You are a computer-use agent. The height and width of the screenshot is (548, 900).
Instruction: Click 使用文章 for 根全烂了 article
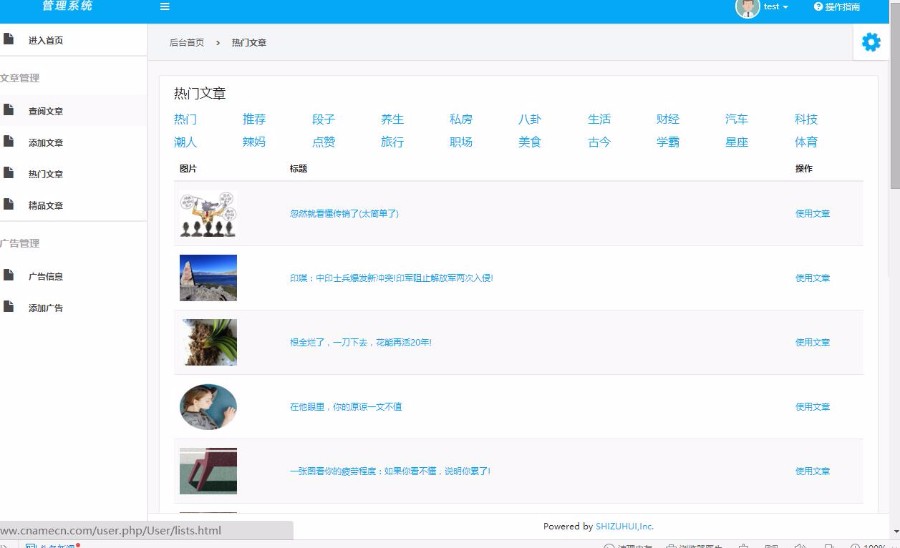pos(813,343)
